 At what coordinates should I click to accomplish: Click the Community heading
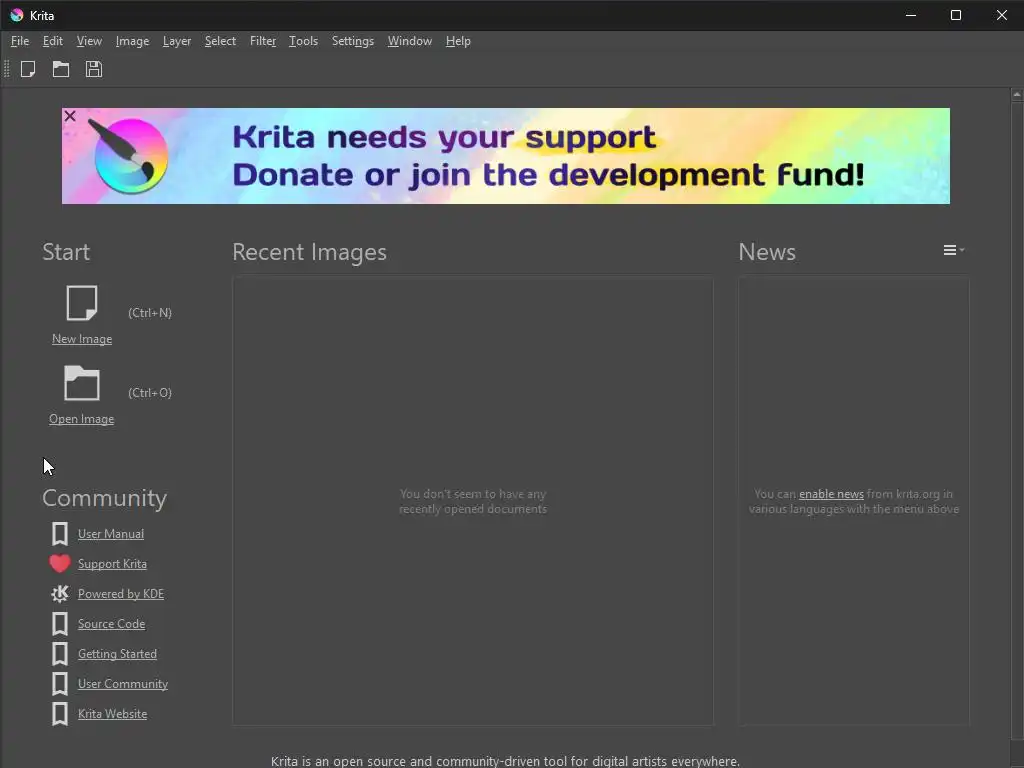[x=104, y=498]
